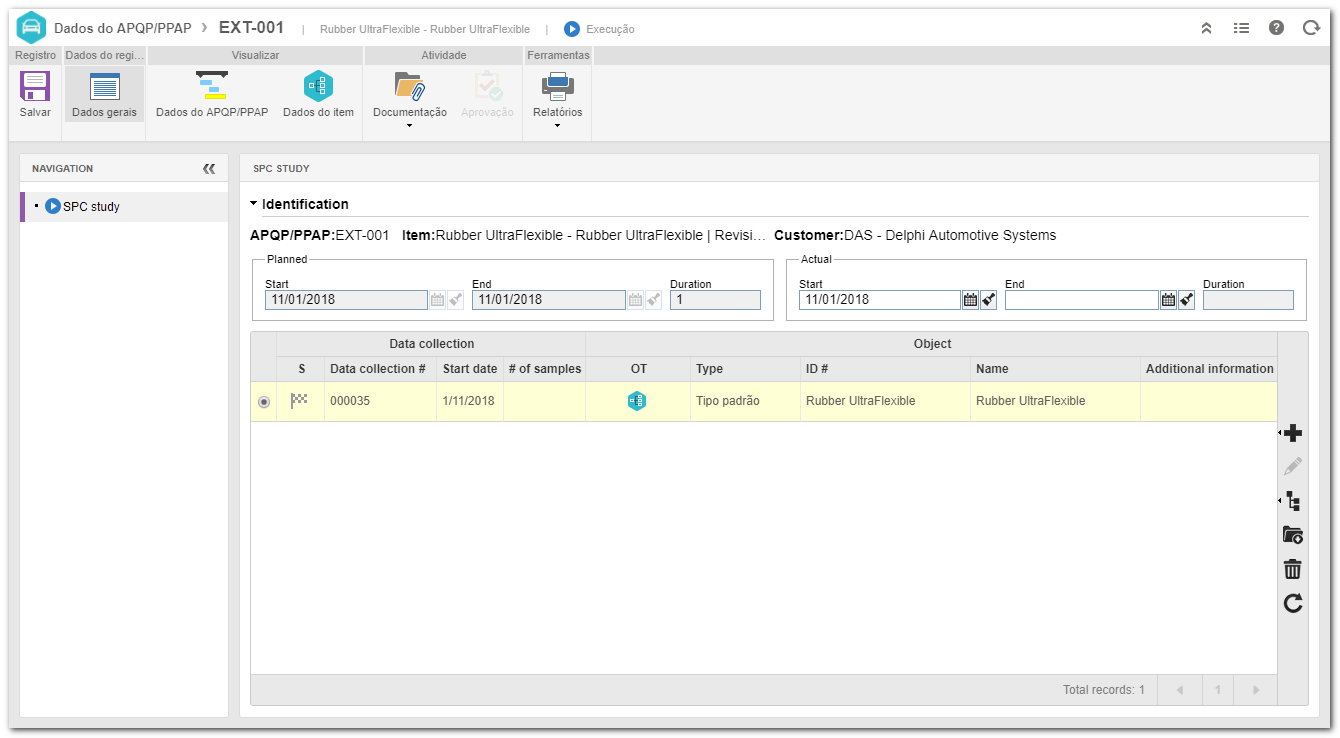This screenshot has height=738, width=1340.
Task: Clear the Actual End date with the eraser
Action: pyautogui.click(x=1187, y=300)
